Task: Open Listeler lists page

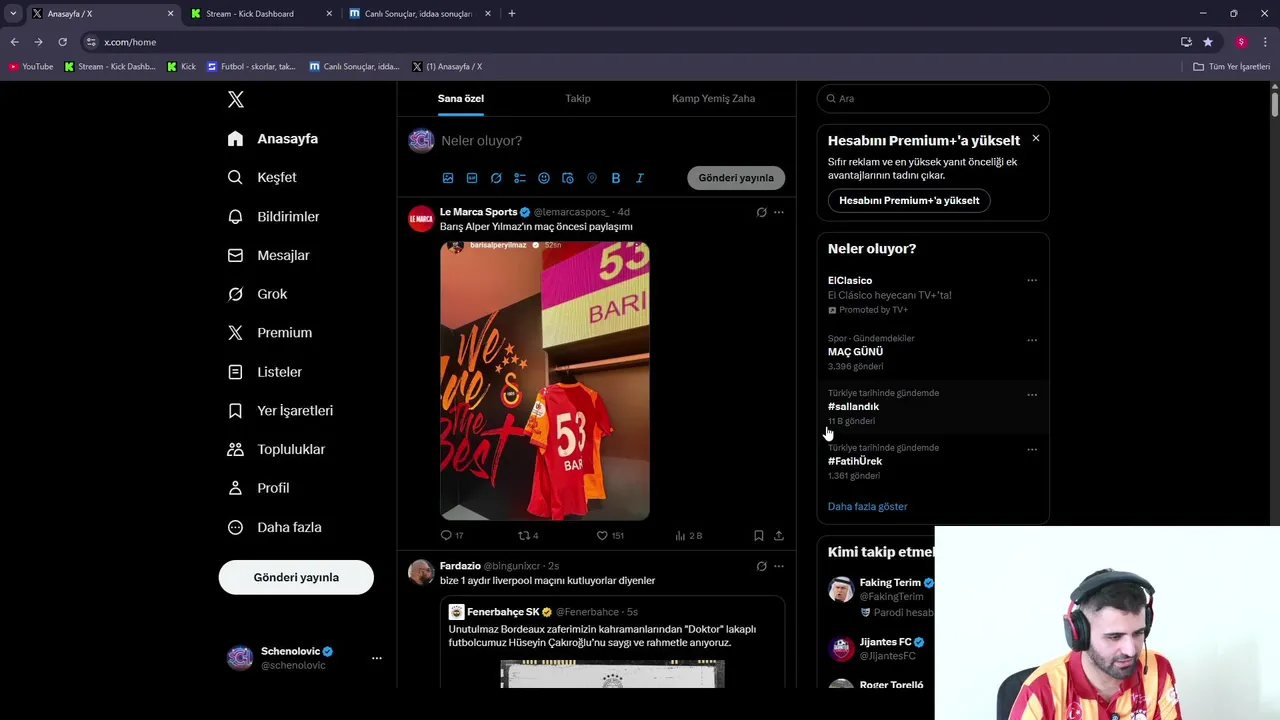Action: pos(264,372)
